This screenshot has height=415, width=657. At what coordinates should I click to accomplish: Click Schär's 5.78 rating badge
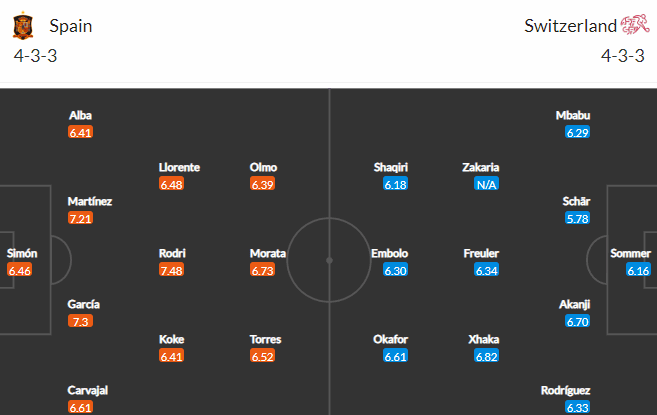coord(577,218)
